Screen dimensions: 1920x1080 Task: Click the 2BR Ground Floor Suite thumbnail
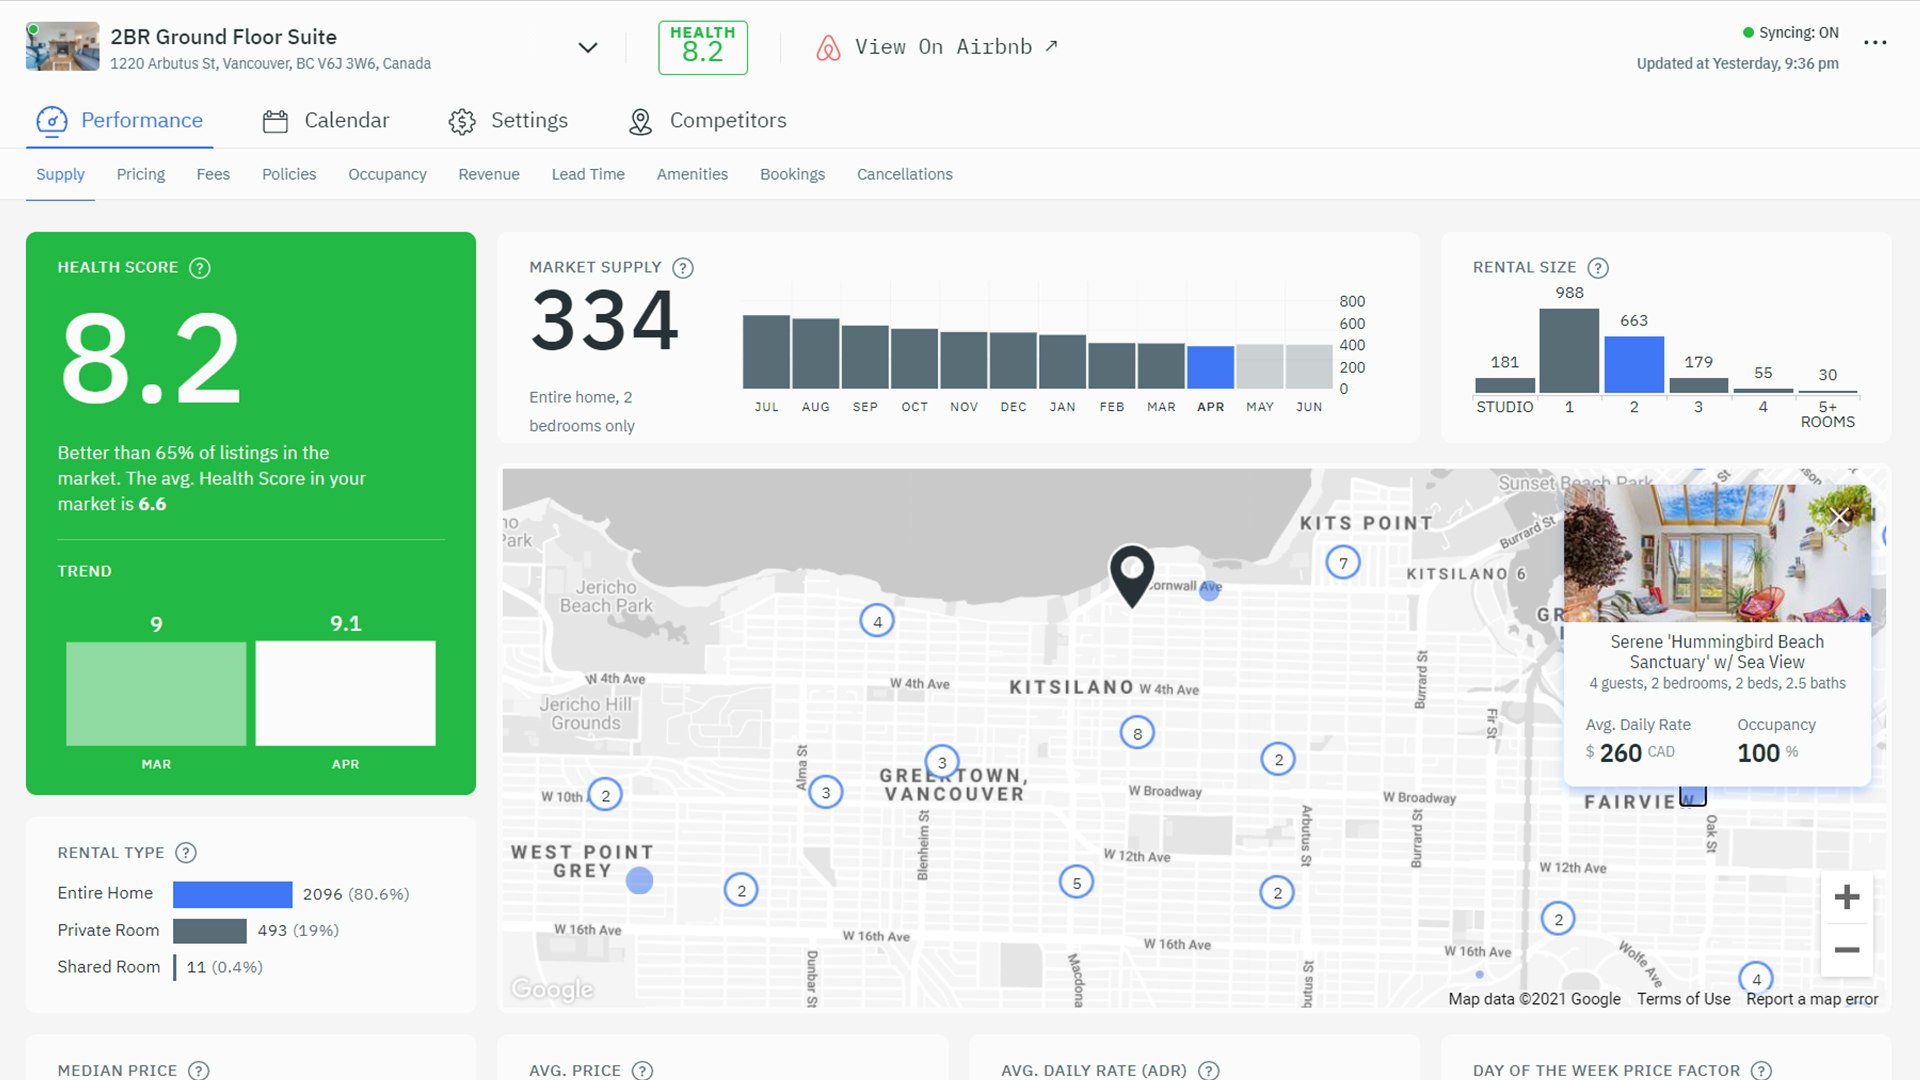62,47
